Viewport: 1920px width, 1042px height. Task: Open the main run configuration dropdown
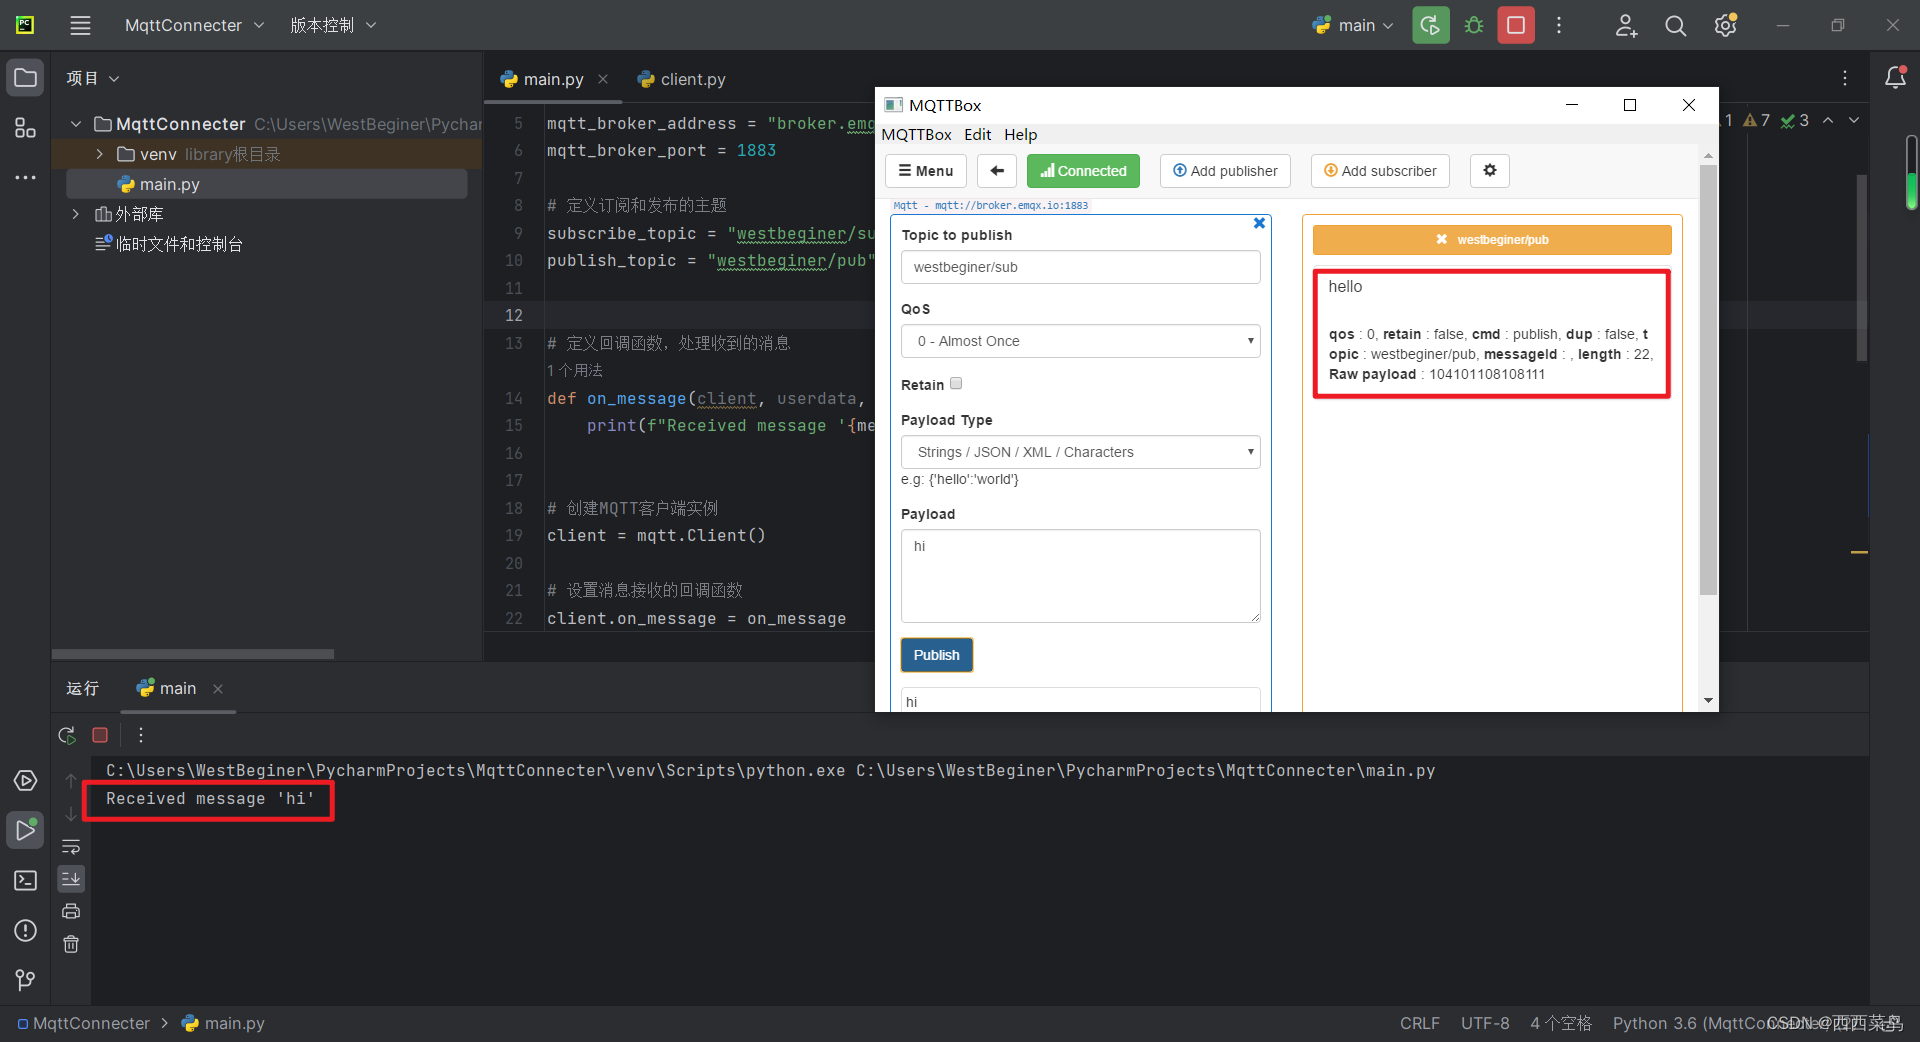pos(1354,25)
